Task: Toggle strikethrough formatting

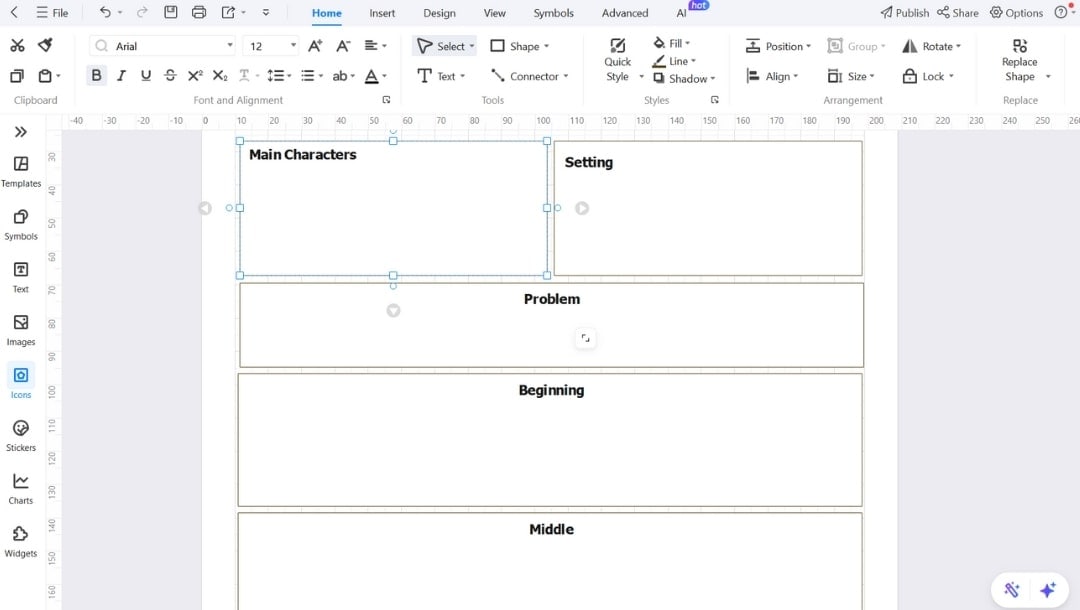Action: 170,75
